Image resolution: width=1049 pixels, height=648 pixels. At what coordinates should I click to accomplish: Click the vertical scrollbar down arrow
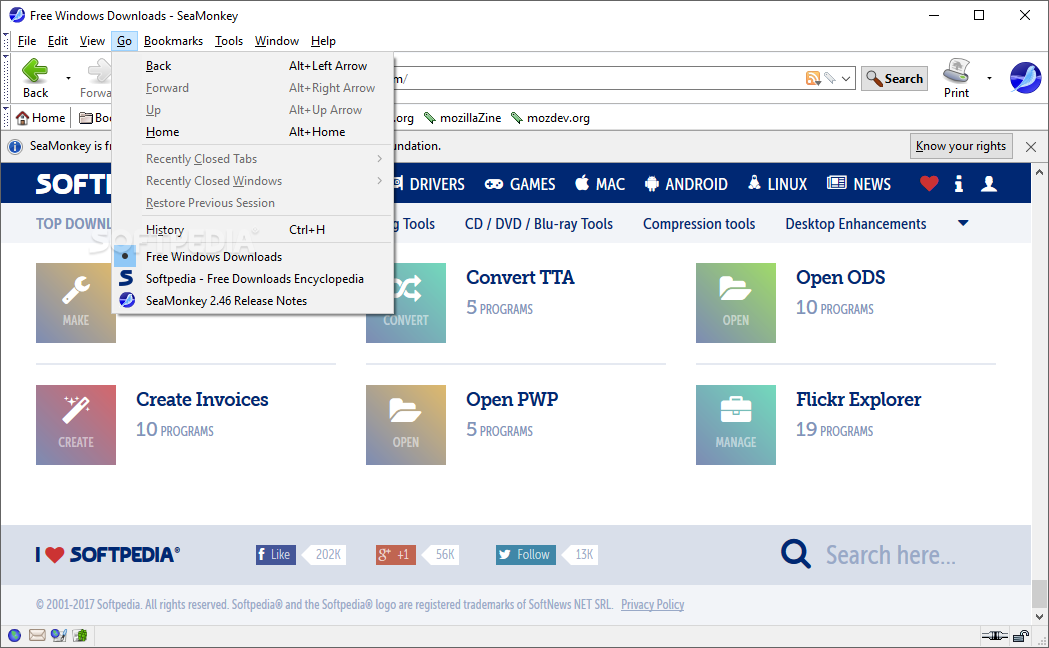1039,617
